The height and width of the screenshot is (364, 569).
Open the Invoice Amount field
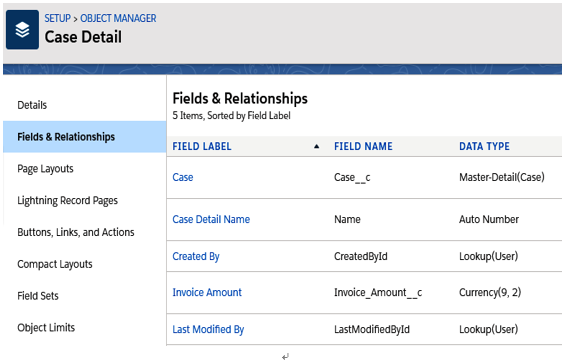click(207, 293)
